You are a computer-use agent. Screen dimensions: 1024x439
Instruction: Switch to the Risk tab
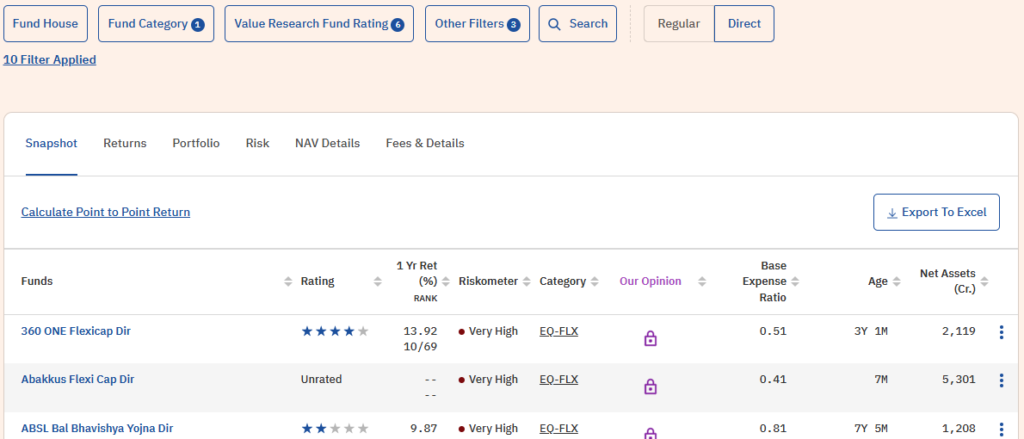(257, 143)
